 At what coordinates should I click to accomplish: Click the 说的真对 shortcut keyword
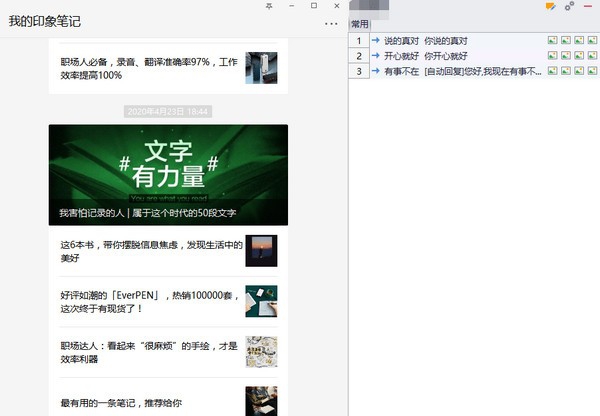[x=401, y=41]
